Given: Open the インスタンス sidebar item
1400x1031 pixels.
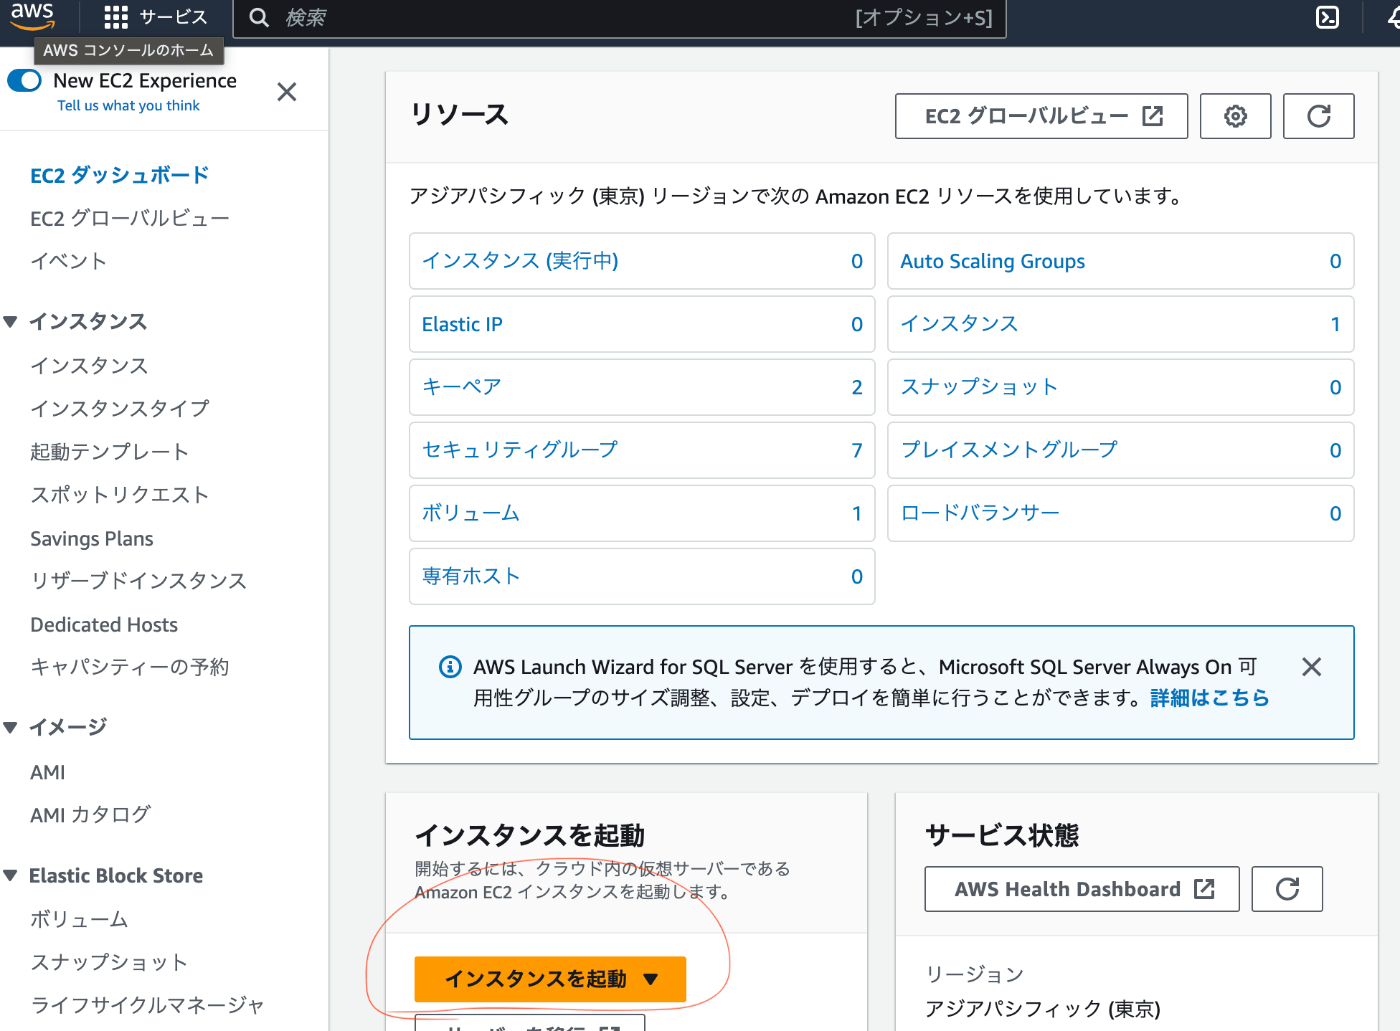Looking at the screenshot, I should [x=89, y=366].
